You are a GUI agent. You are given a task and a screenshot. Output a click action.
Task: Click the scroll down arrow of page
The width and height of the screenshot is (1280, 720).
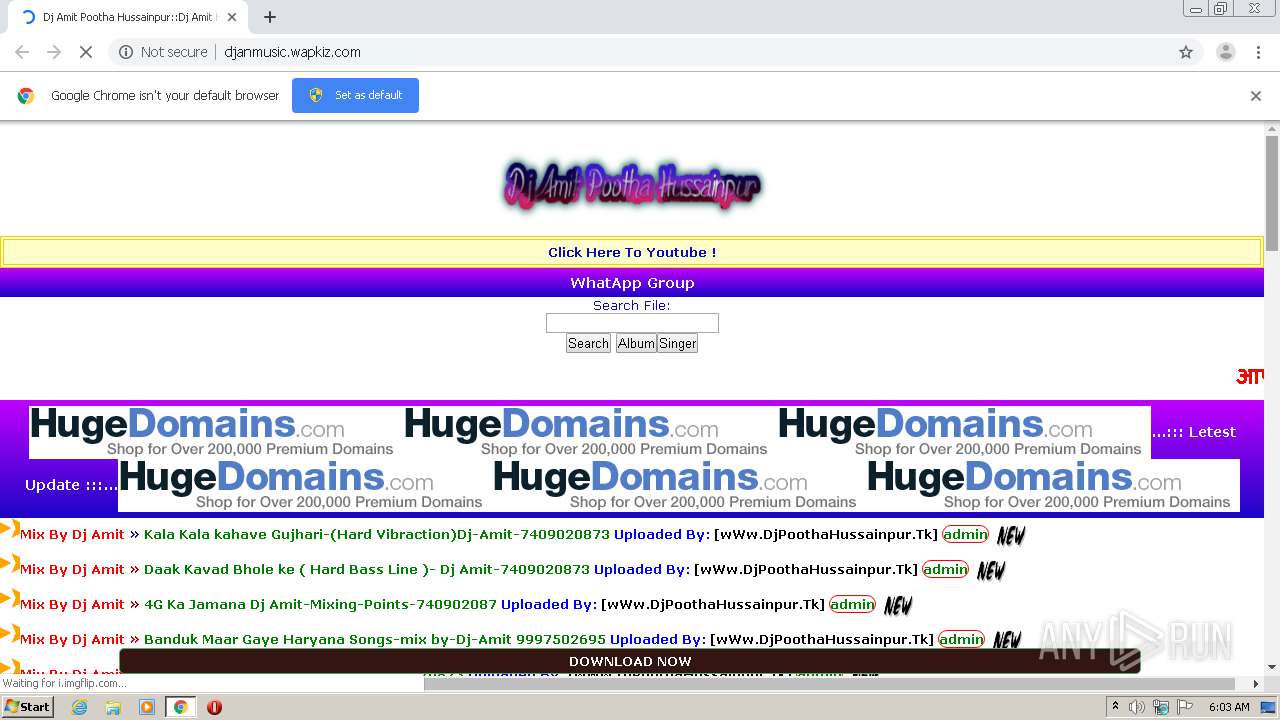click(x=1272, y=667)
